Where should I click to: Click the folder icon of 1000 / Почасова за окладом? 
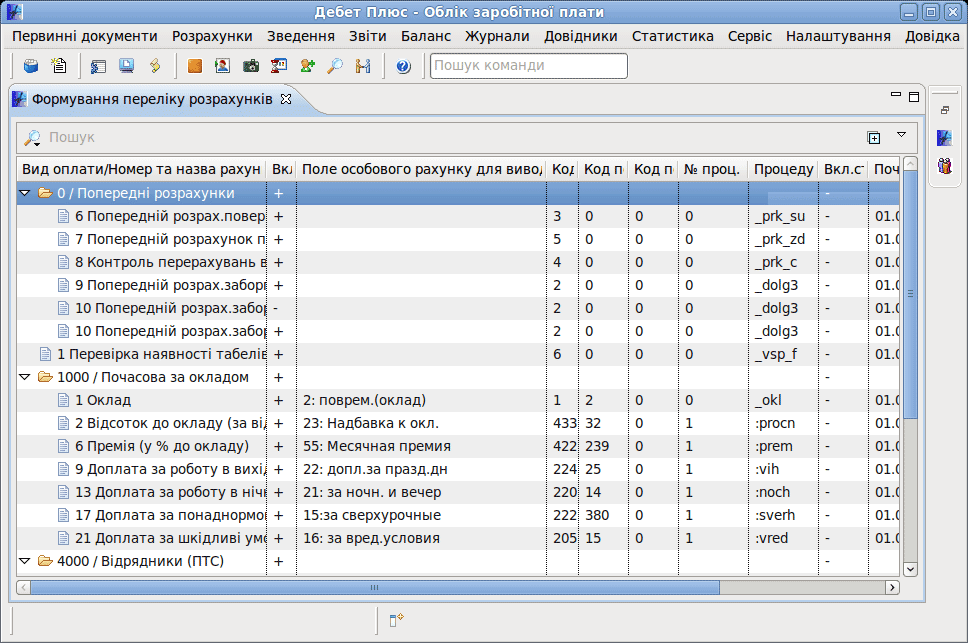[45, 377]
